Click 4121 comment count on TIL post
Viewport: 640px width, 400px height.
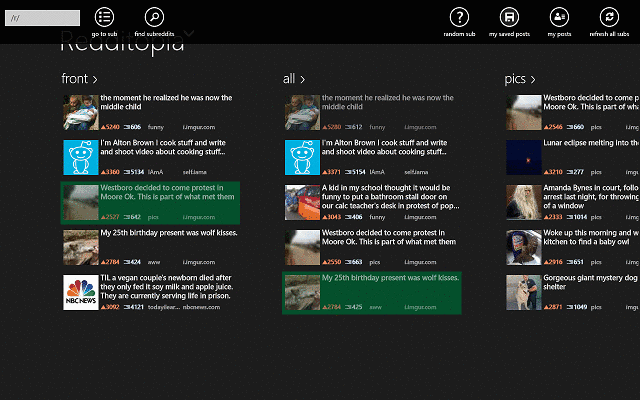134,307
